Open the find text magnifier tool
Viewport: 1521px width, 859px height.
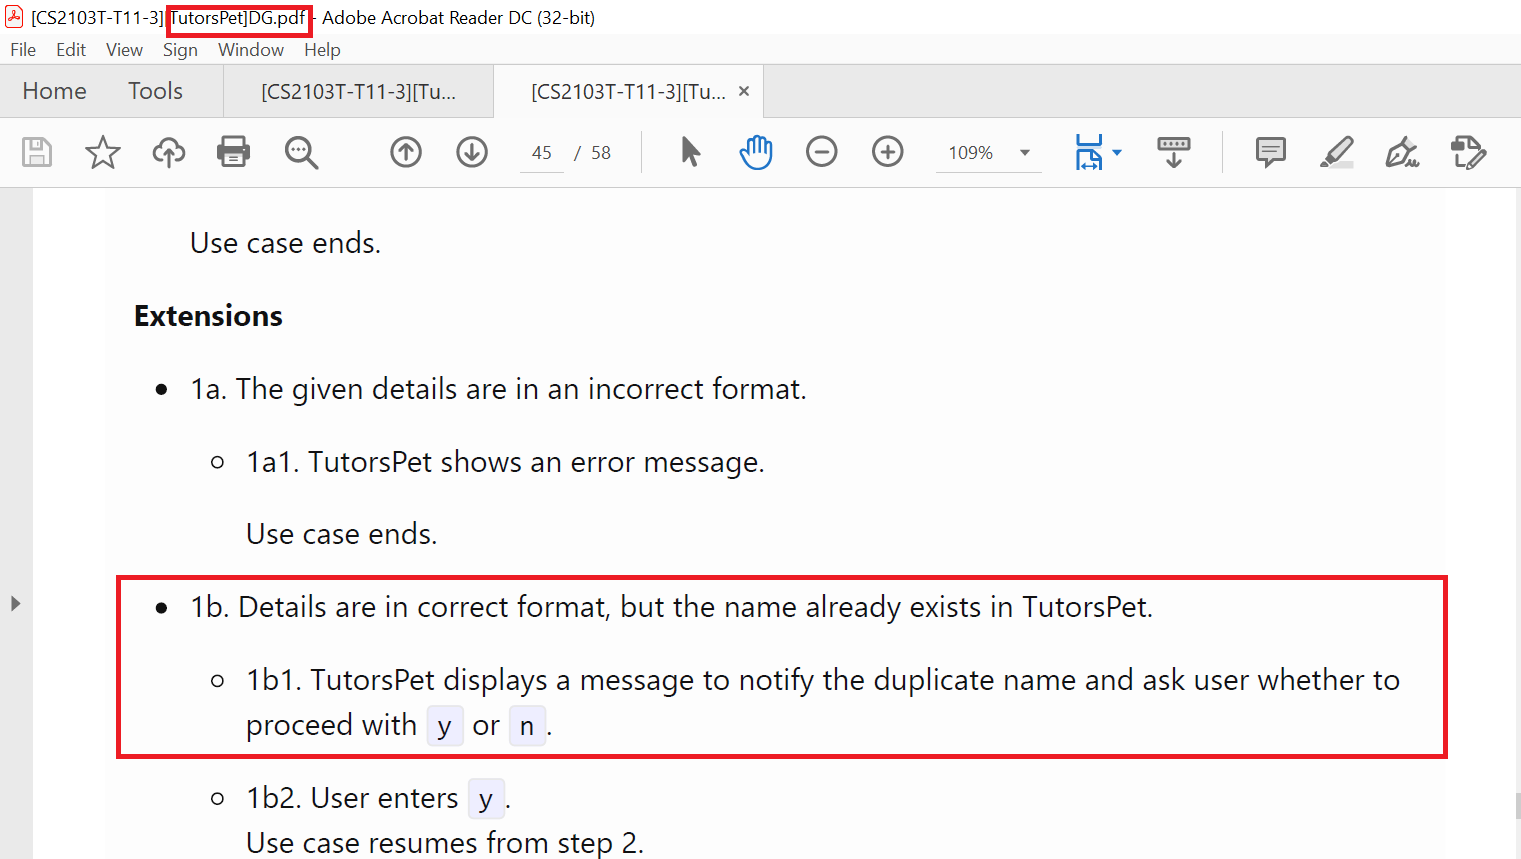pos(301,152)
